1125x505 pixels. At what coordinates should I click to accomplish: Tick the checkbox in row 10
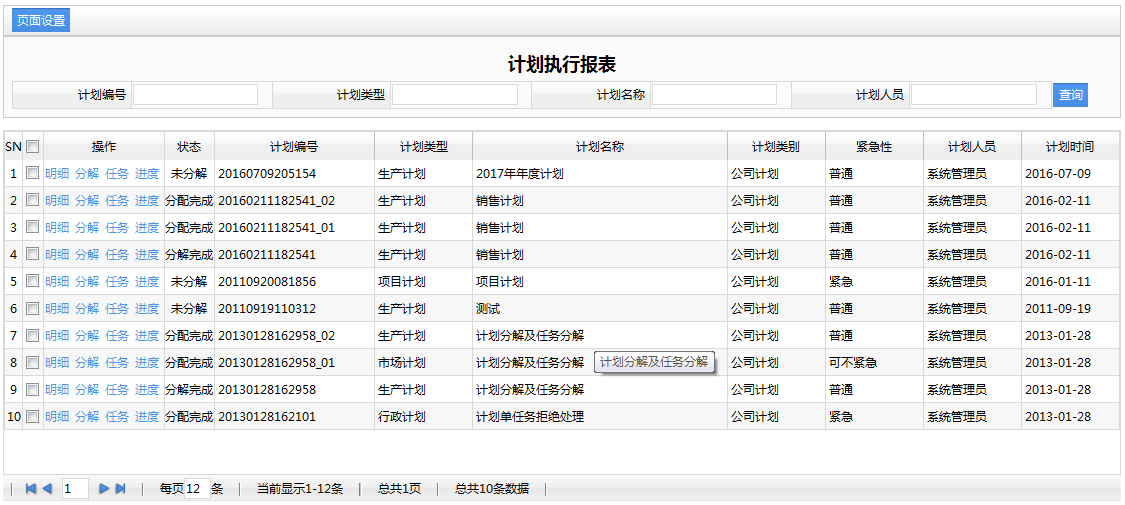[33, 416]
